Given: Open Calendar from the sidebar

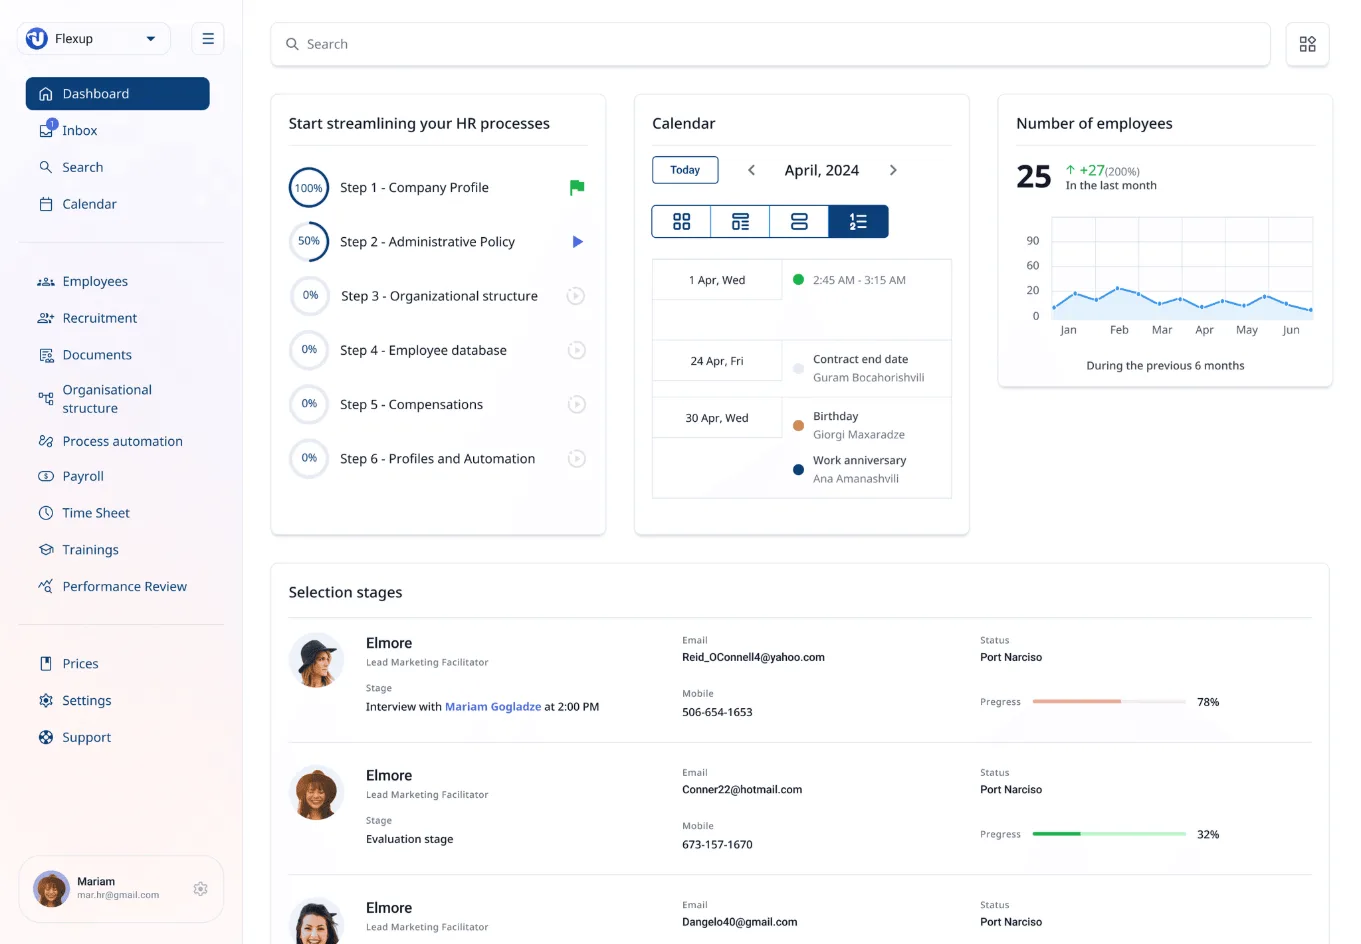Looking at the screenshot, I should click(x=77, y=204).
